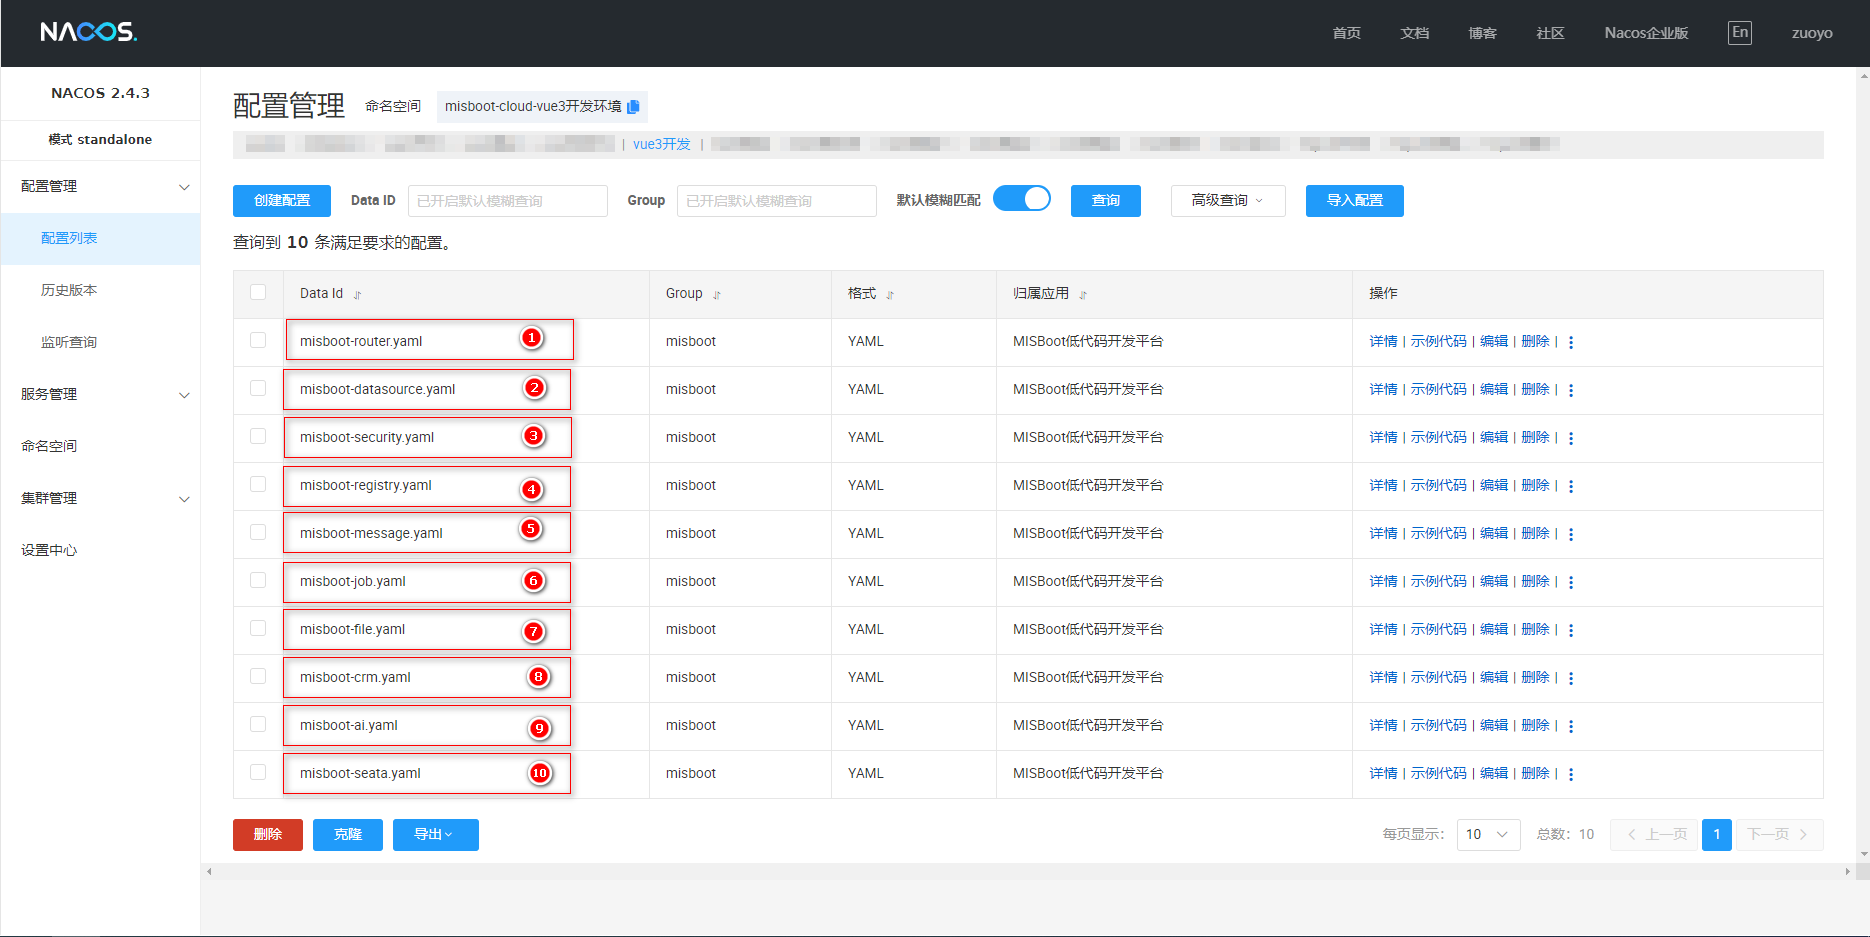Go to 命名空间 page
The image size is (1870, 937).
click(100, 446)
